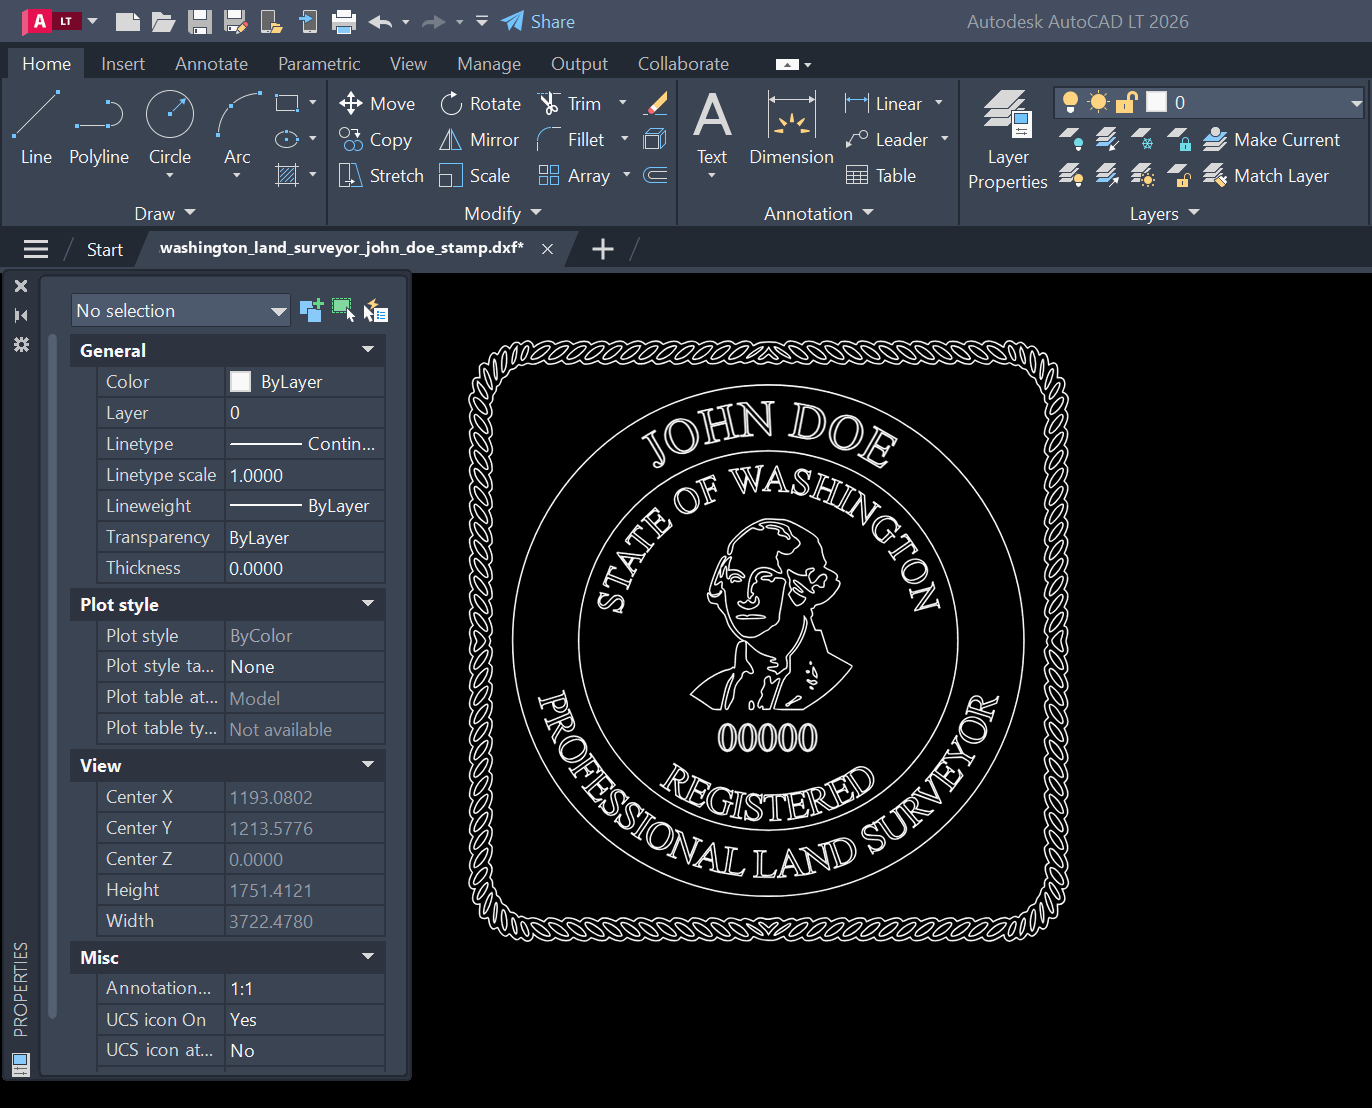
Task: Click the layer Freeze snowflake tool
Action: (x=1143, y=139)
